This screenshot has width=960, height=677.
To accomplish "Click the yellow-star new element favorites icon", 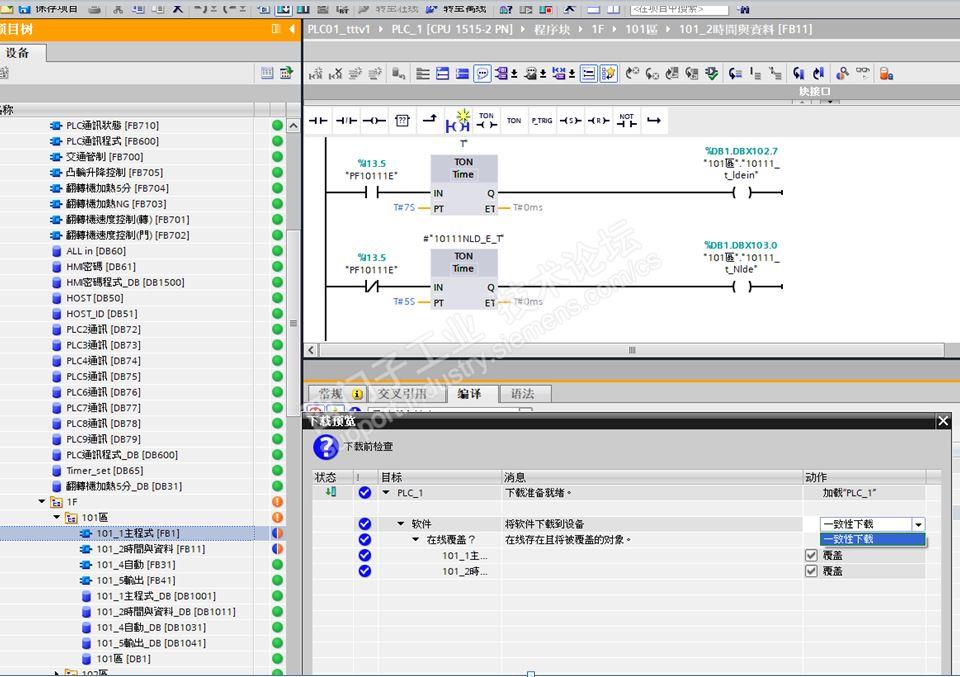I will 458,121.
